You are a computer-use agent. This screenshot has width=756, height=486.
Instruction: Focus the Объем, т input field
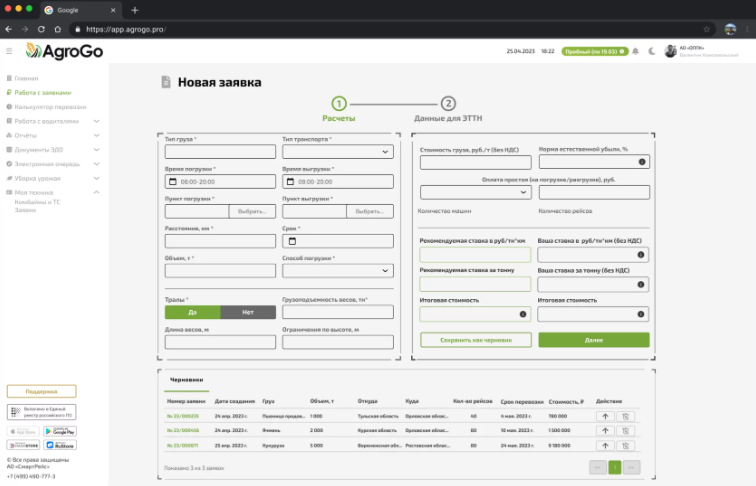tap(220, 271)
